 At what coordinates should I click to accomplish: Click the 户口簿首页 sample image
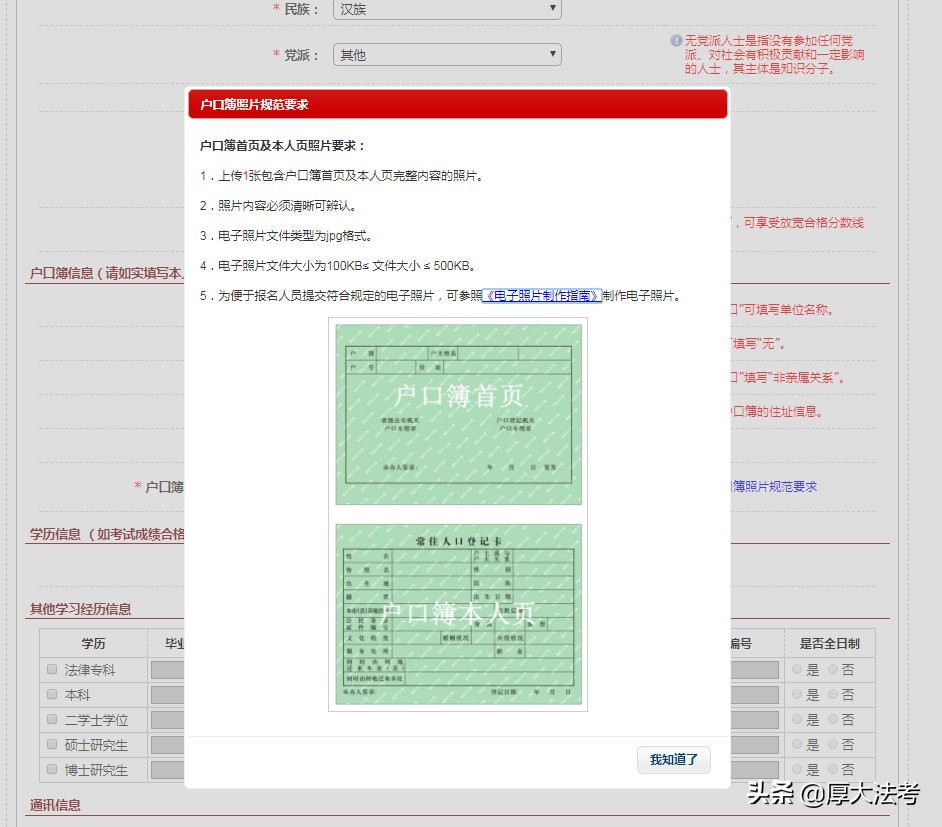click(457, 413)
